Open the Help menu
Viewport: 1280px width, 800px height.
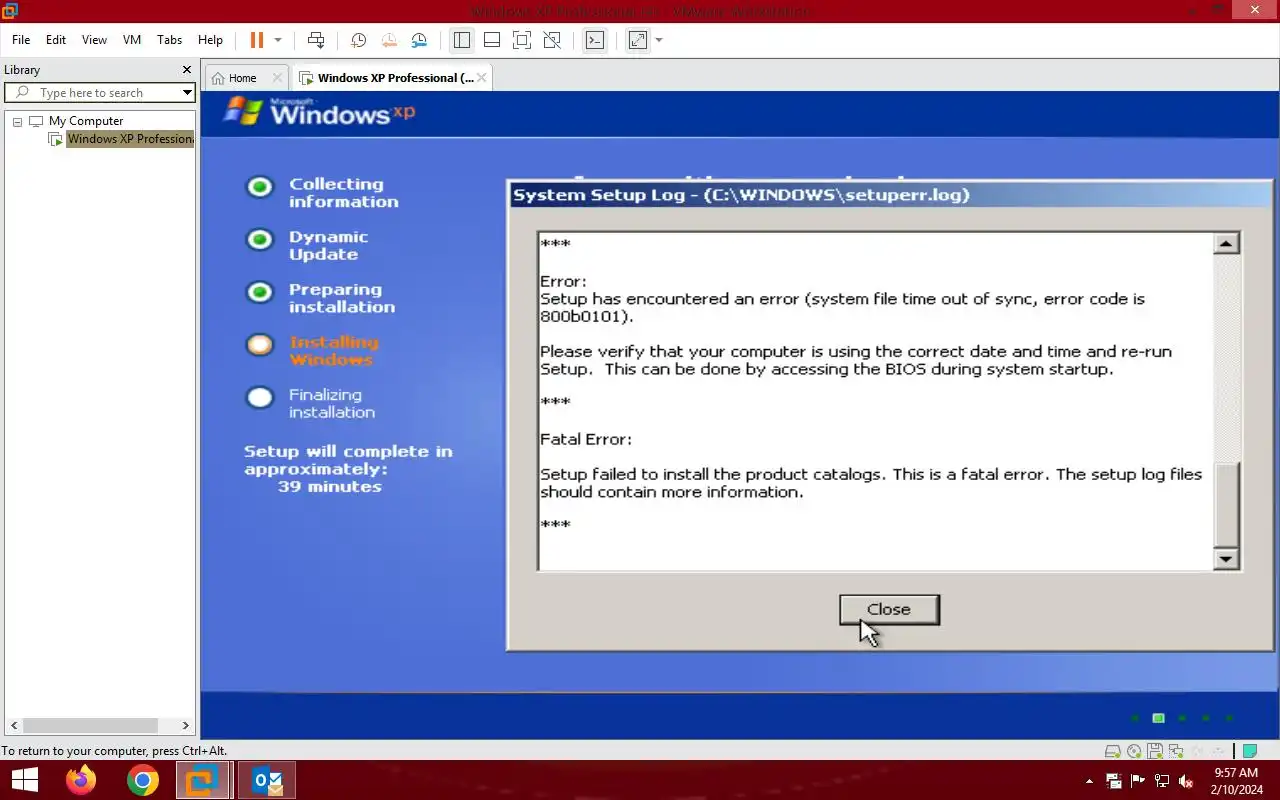[210, 40]
